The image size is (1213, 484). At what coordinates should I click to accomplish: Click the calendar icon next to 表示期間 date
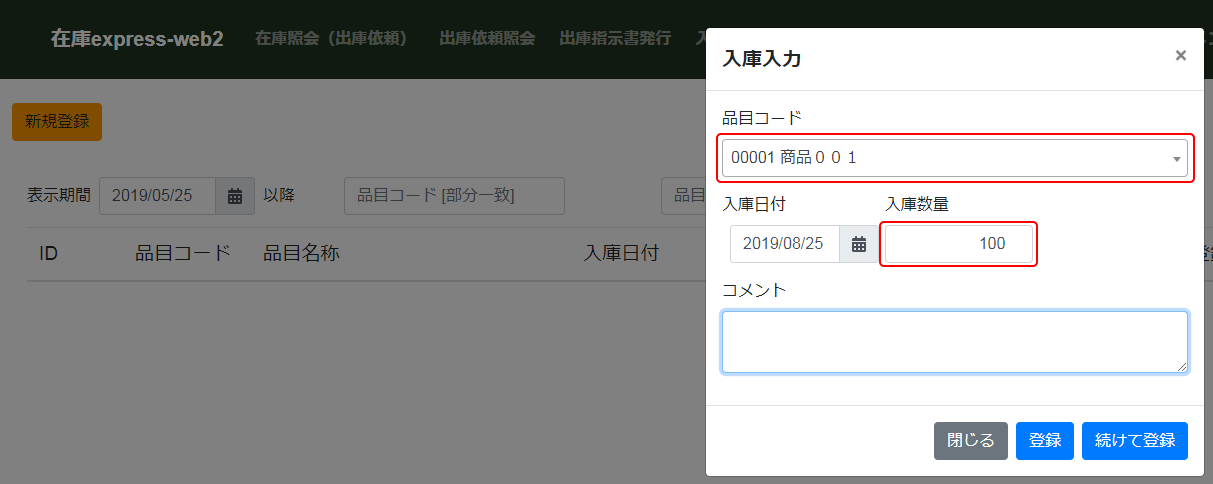coord(235,196)
